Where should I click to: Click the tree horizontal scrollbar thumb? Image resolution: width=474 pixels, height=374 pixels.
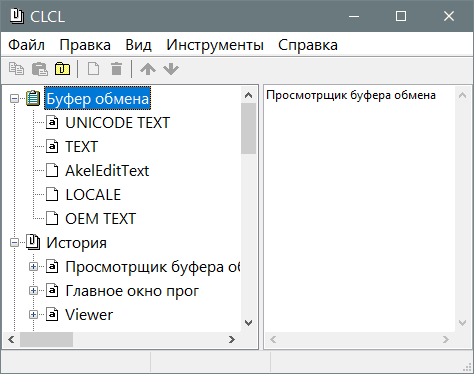tap(46, 340)
